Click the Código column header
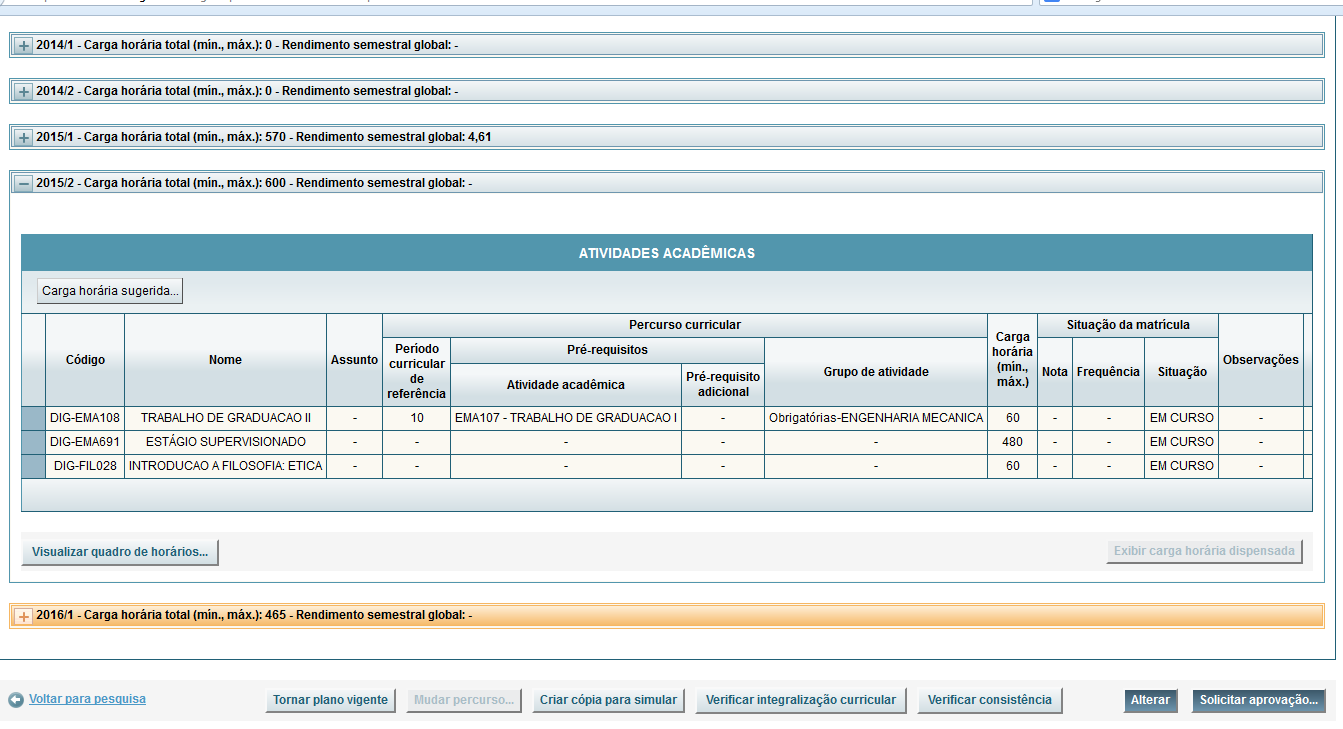Viewport: 1343px width, 729px height. (85, 360)
